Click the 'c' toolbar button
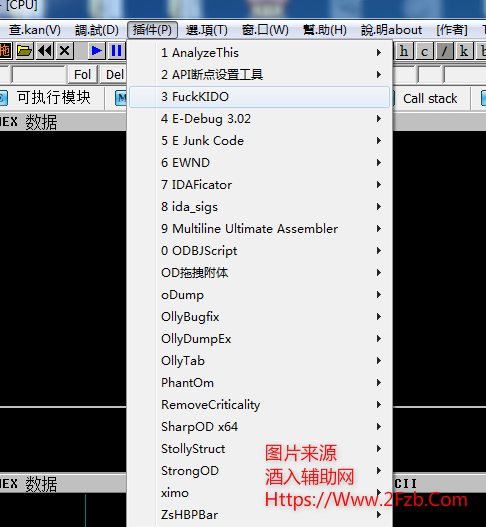486x527 pixels. 424,51
